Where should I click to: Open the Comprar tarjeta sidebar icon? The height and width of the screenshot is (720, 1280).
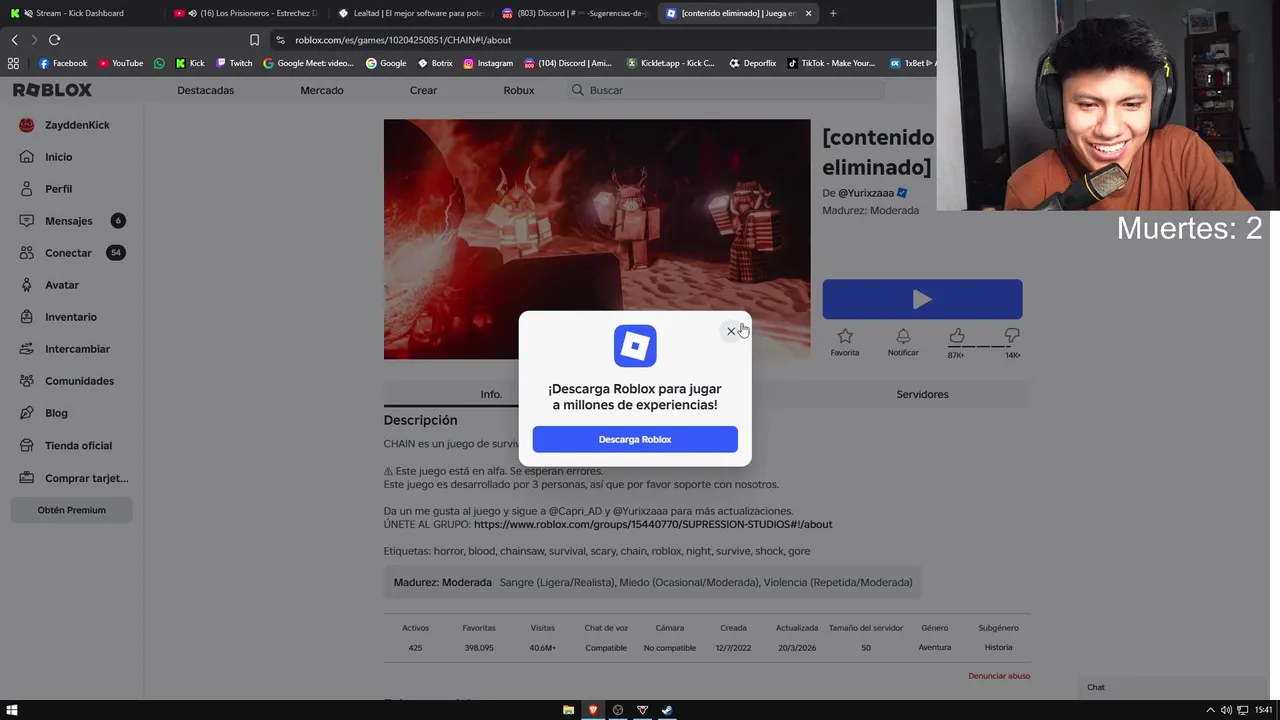tap(27, 478)
